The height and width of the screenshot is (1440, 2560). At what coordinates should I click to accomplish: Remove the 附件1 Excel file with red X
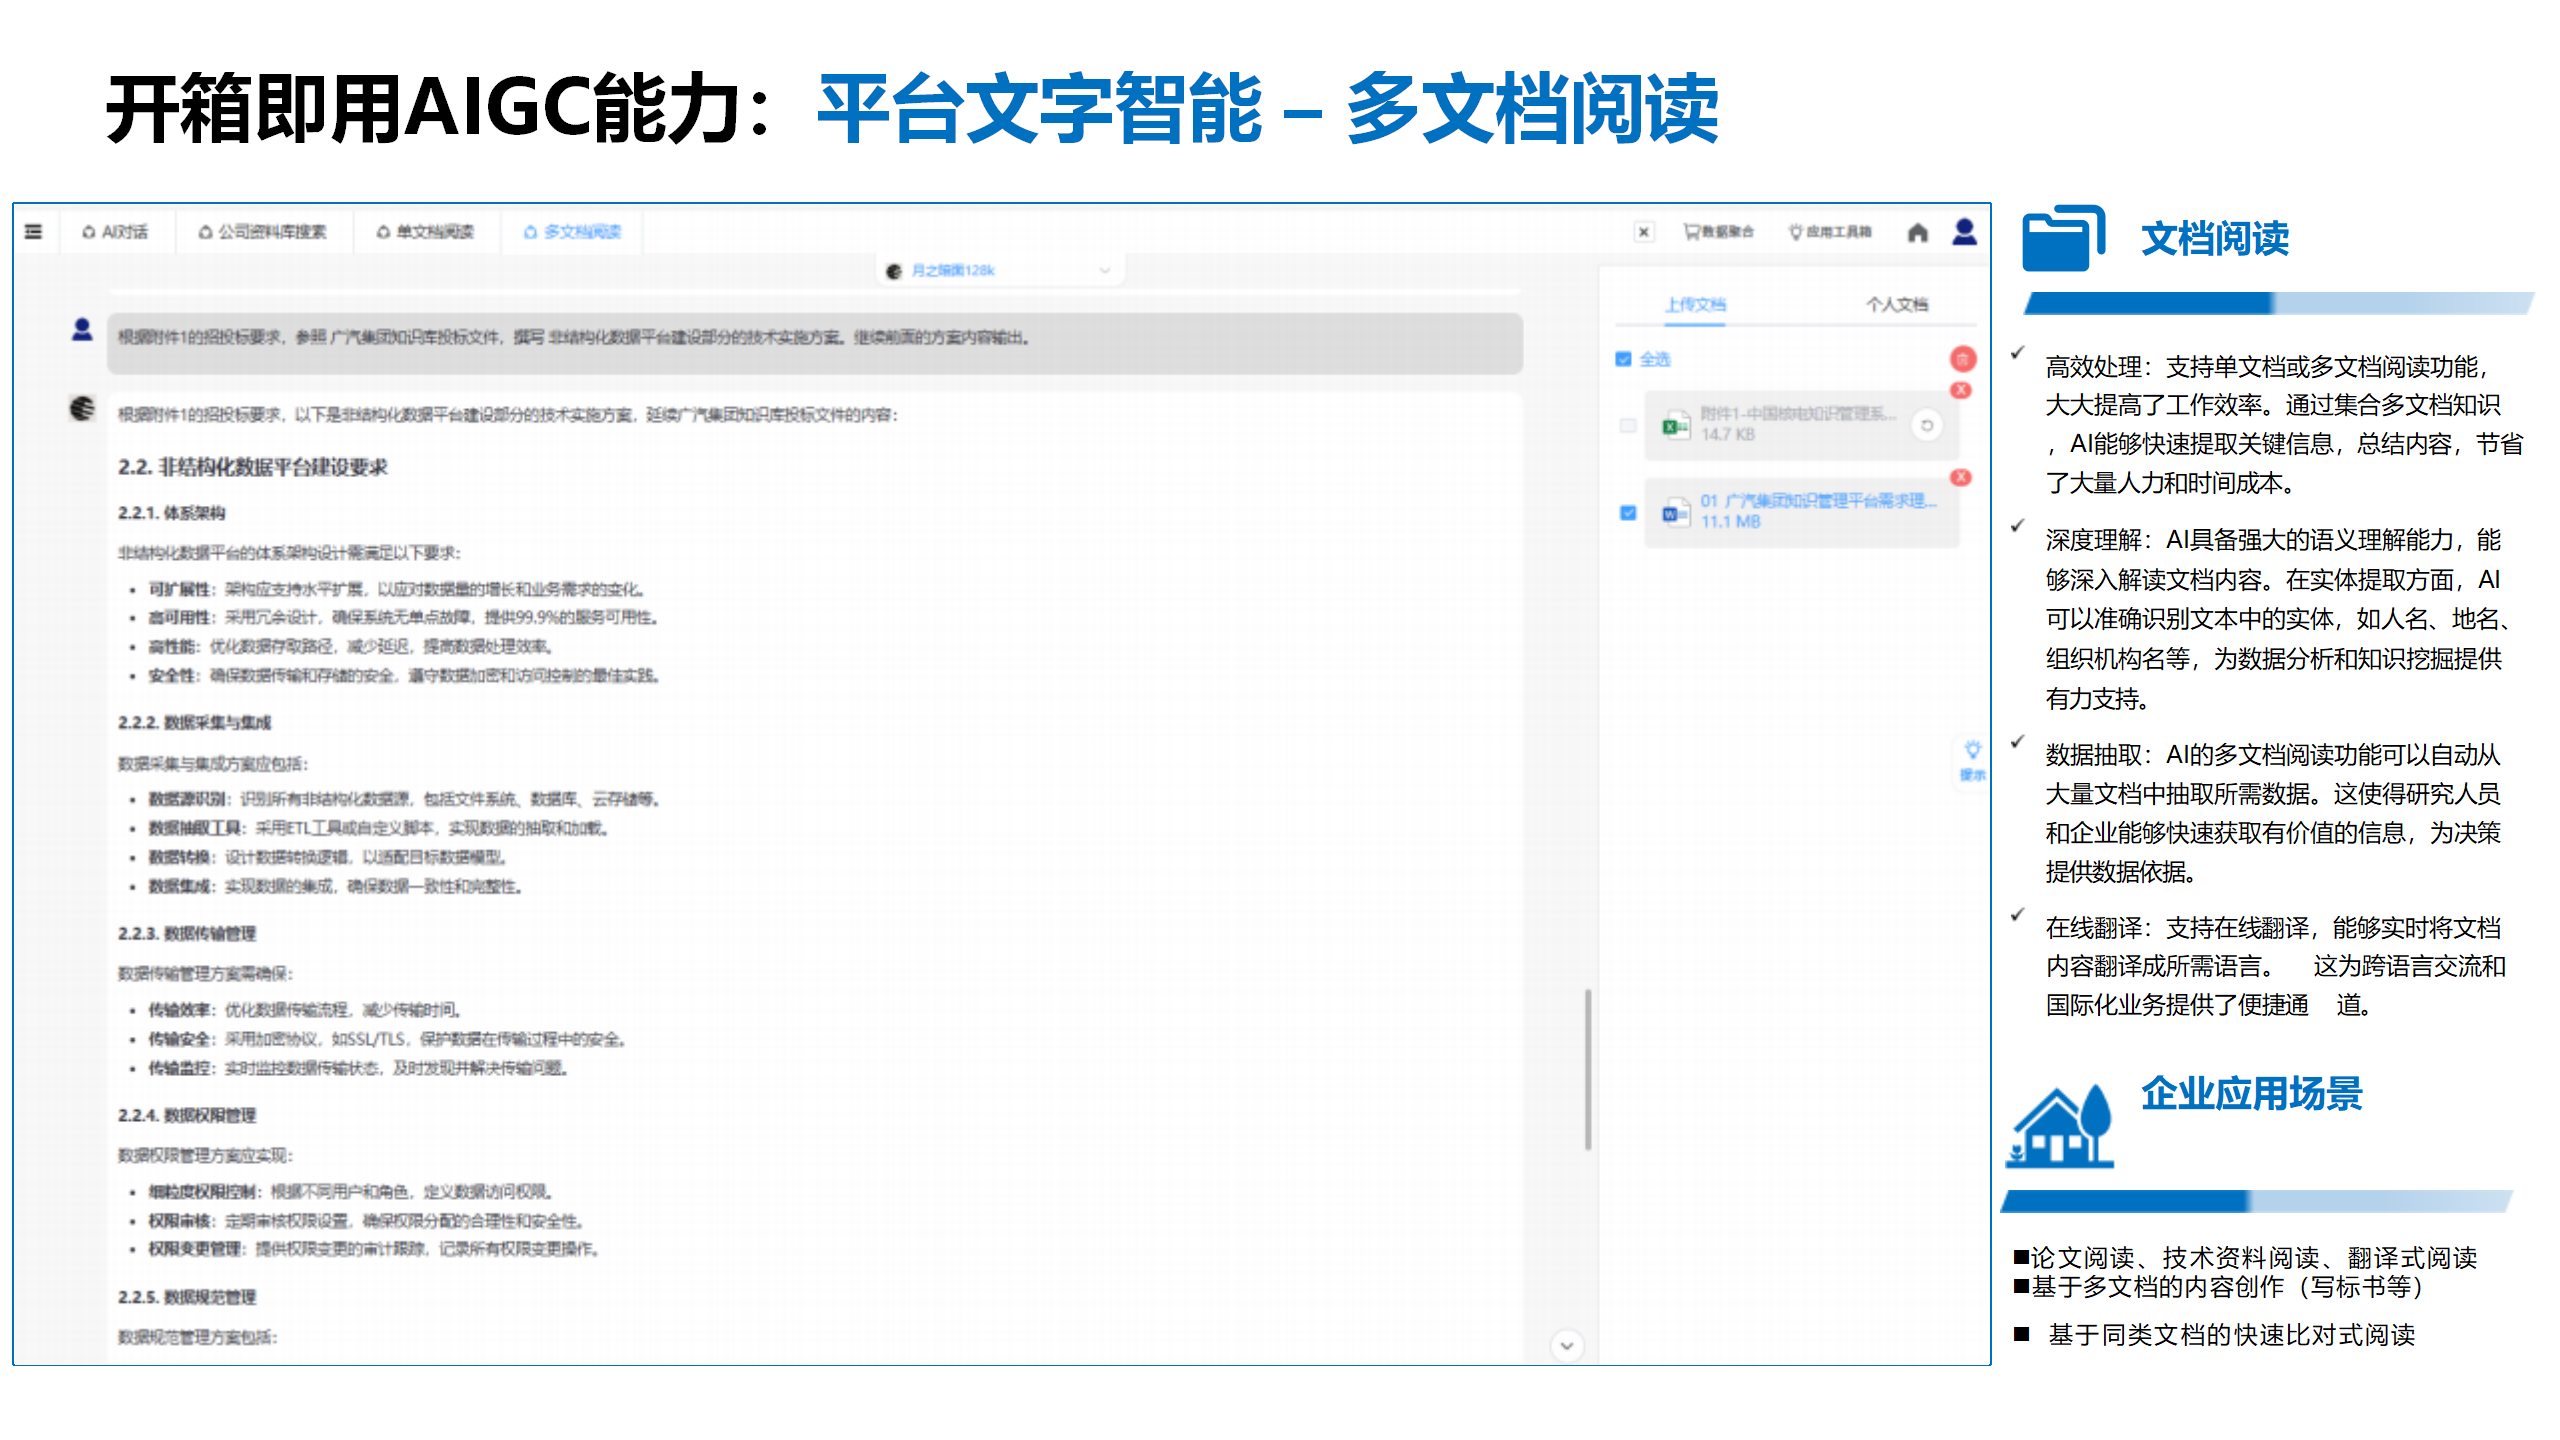click(x=1961, y=391)
